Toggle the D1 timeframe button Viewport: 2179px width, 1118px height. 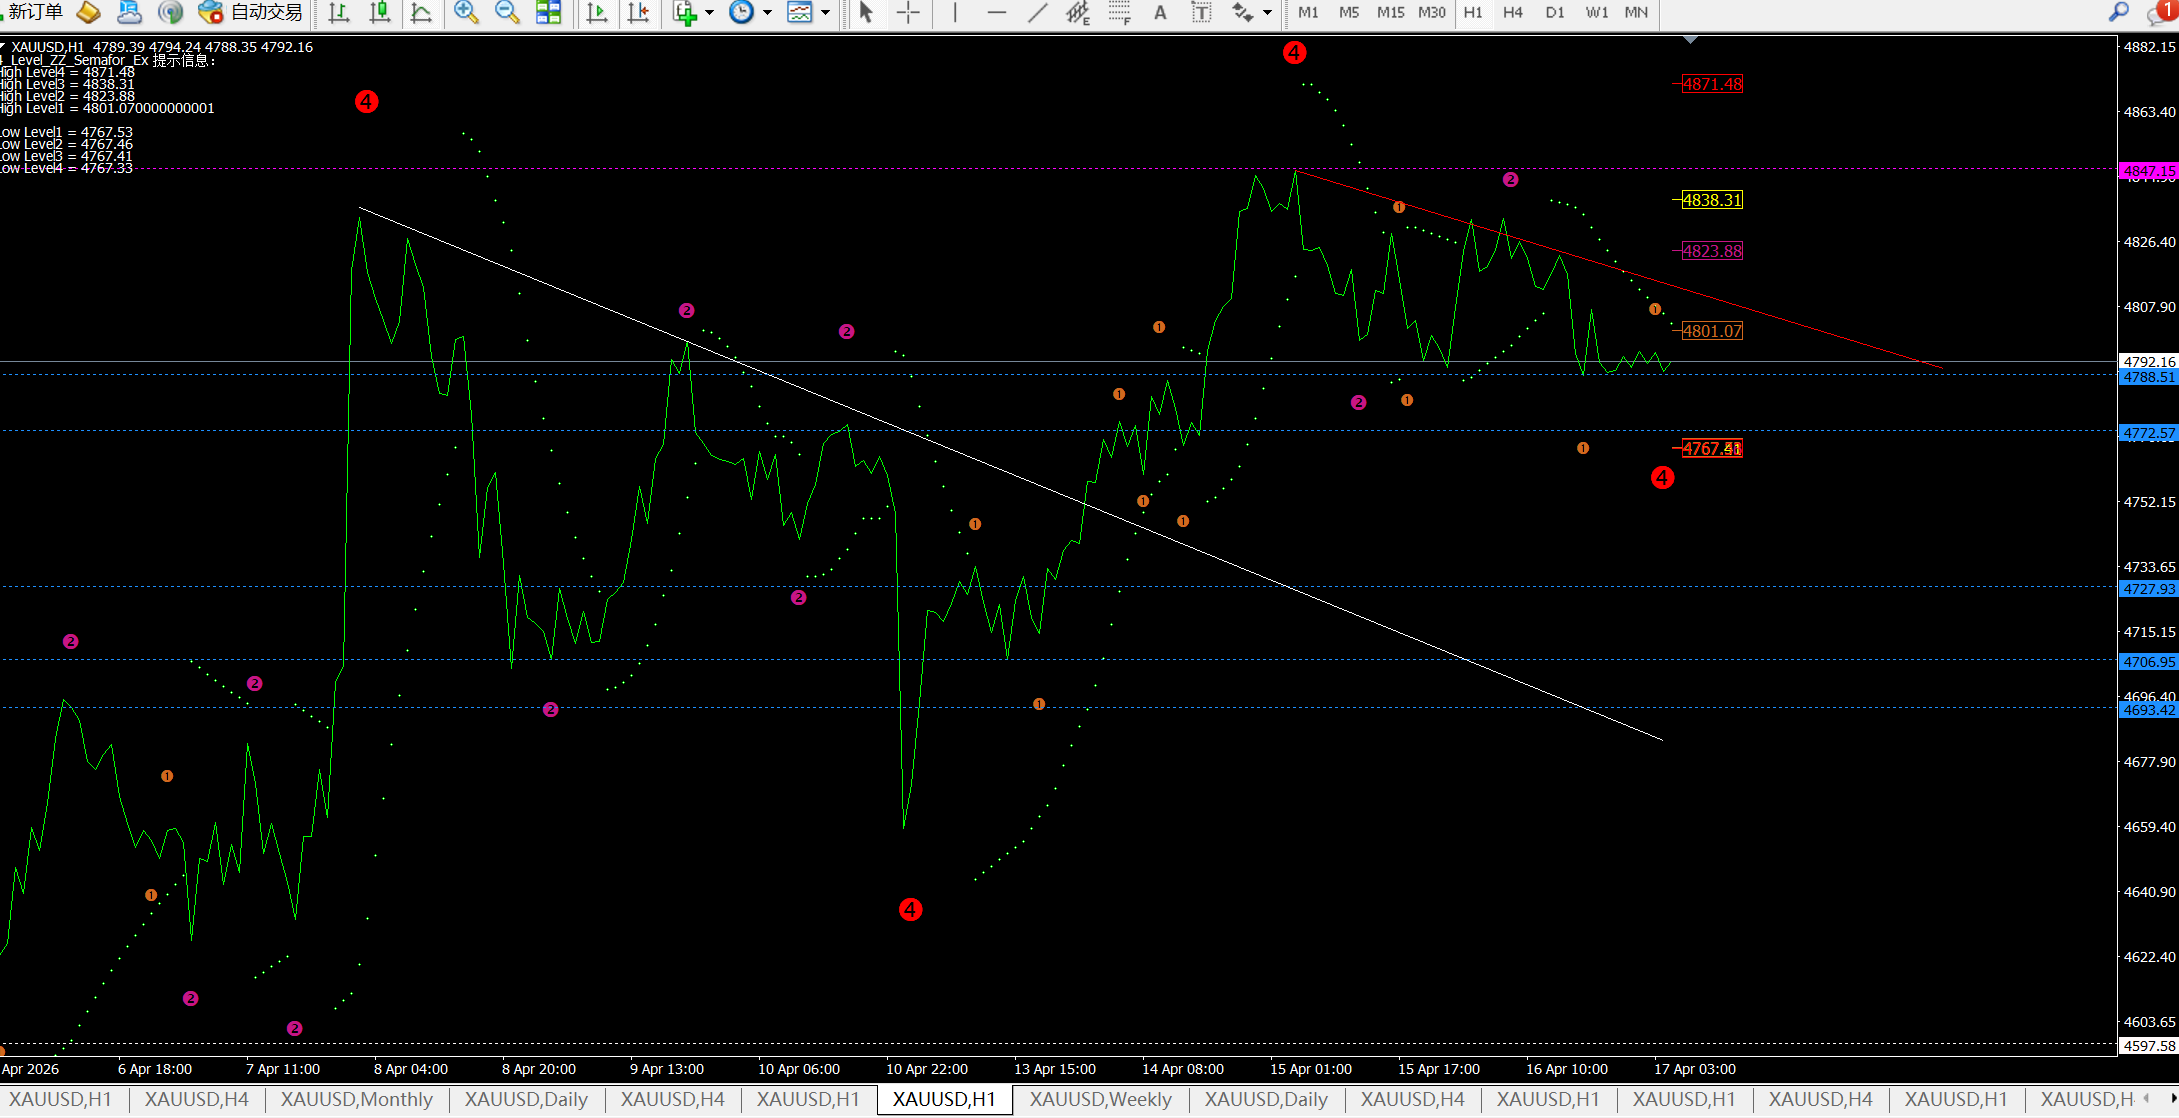click(x=1554, y=12)
